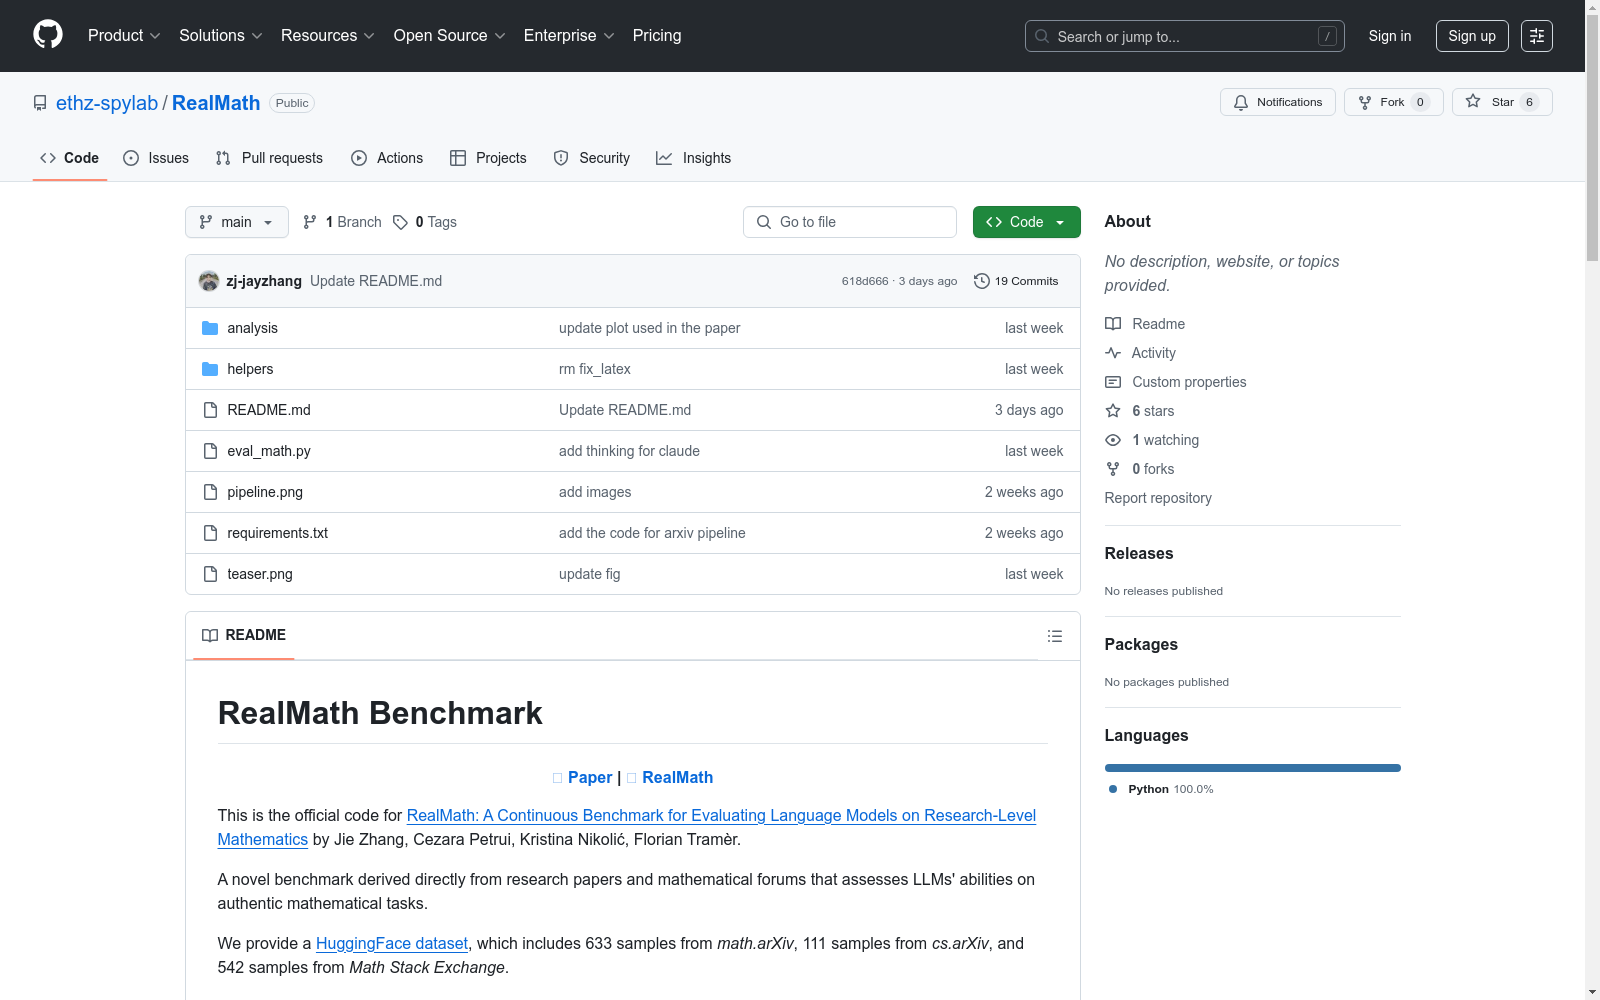This screenshot has width=1600, height=1000.
Task: Click the command palette icon button
Action: (1537, 36)
